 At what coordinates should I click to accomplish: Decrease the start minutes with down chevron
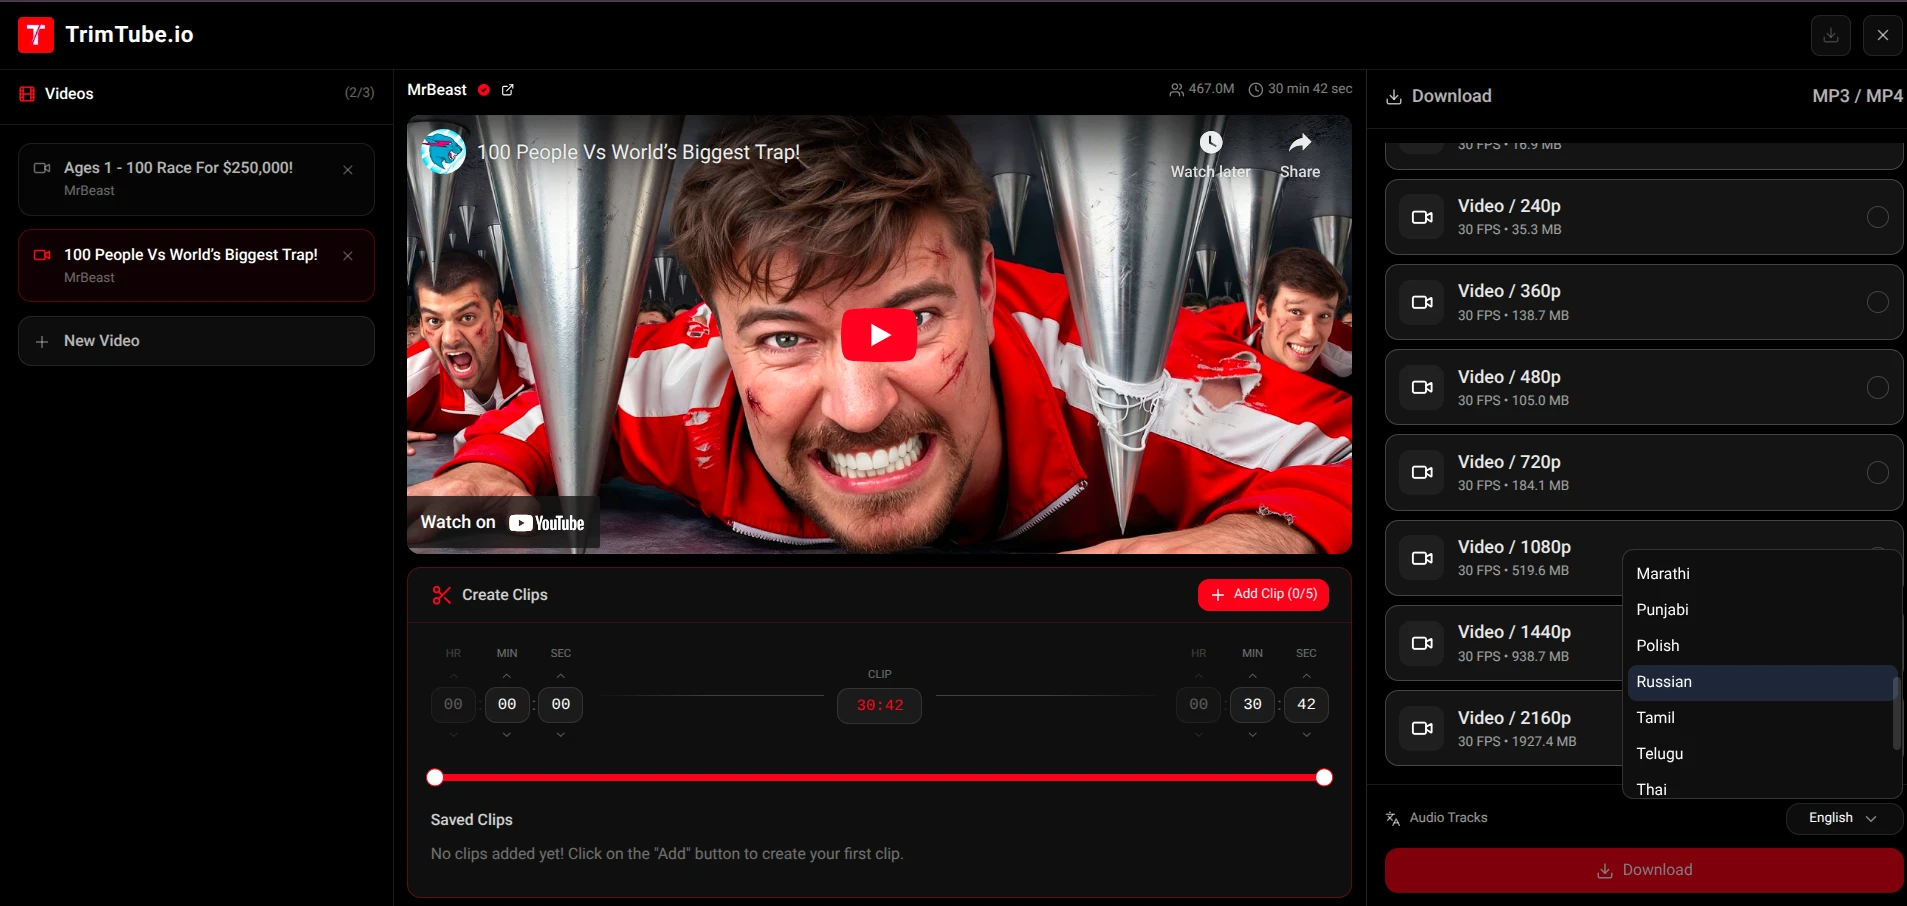507,735
